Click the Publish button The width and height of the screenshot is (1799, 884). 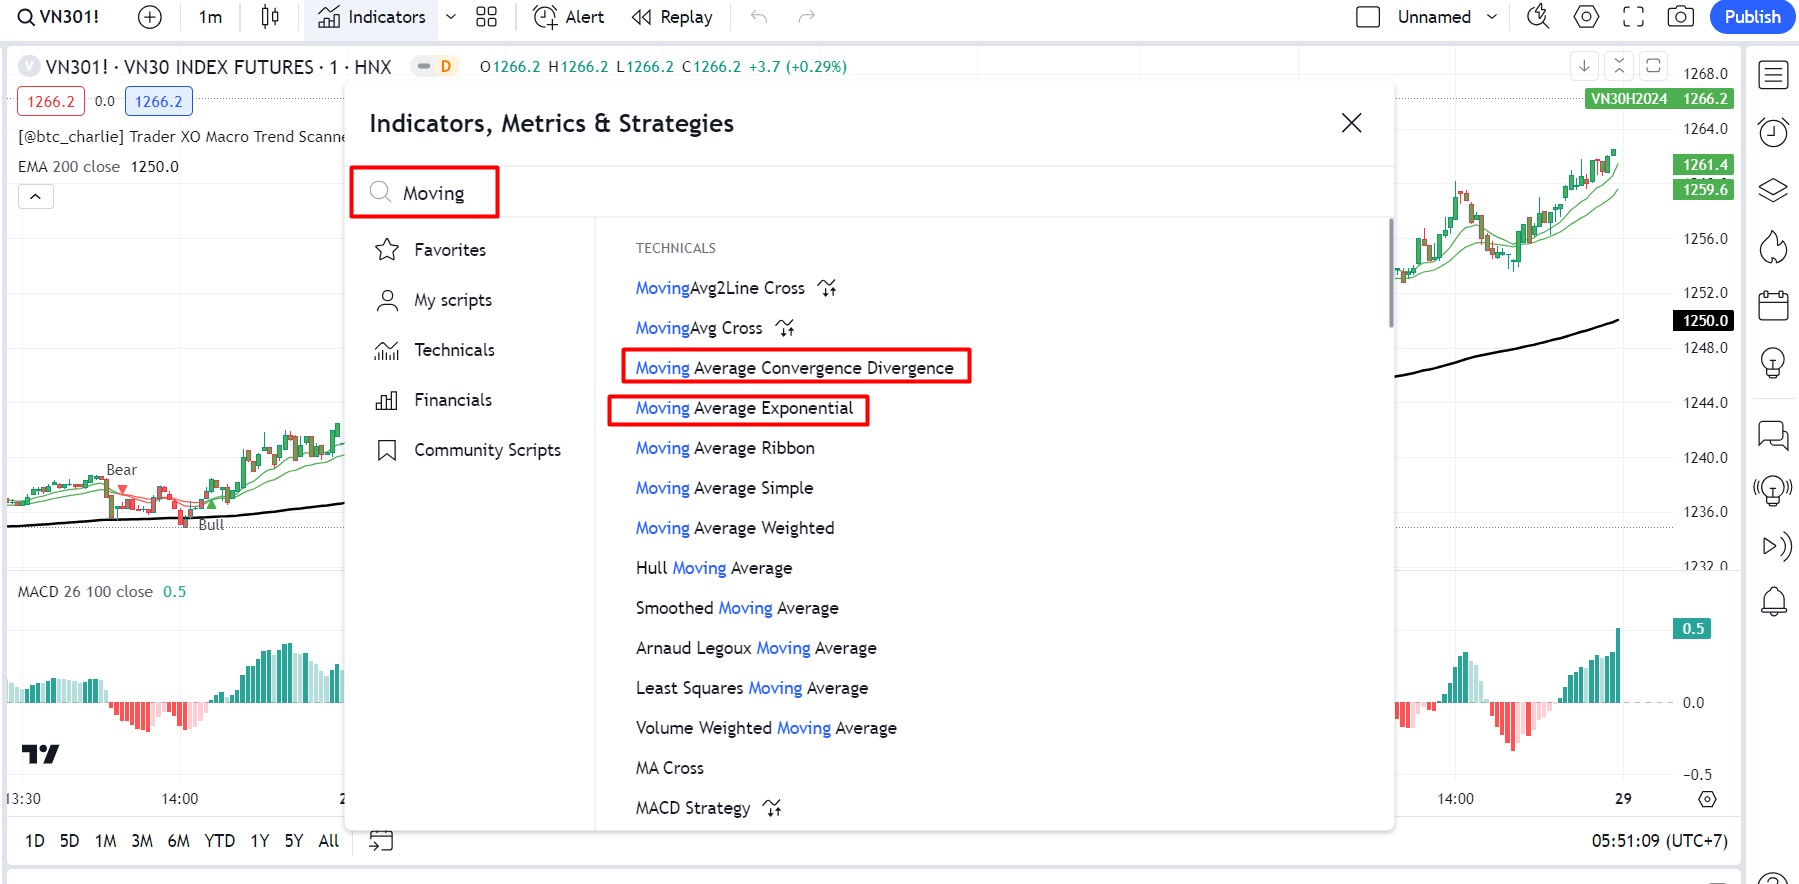pyautogui.click(x=1752, y=17)
